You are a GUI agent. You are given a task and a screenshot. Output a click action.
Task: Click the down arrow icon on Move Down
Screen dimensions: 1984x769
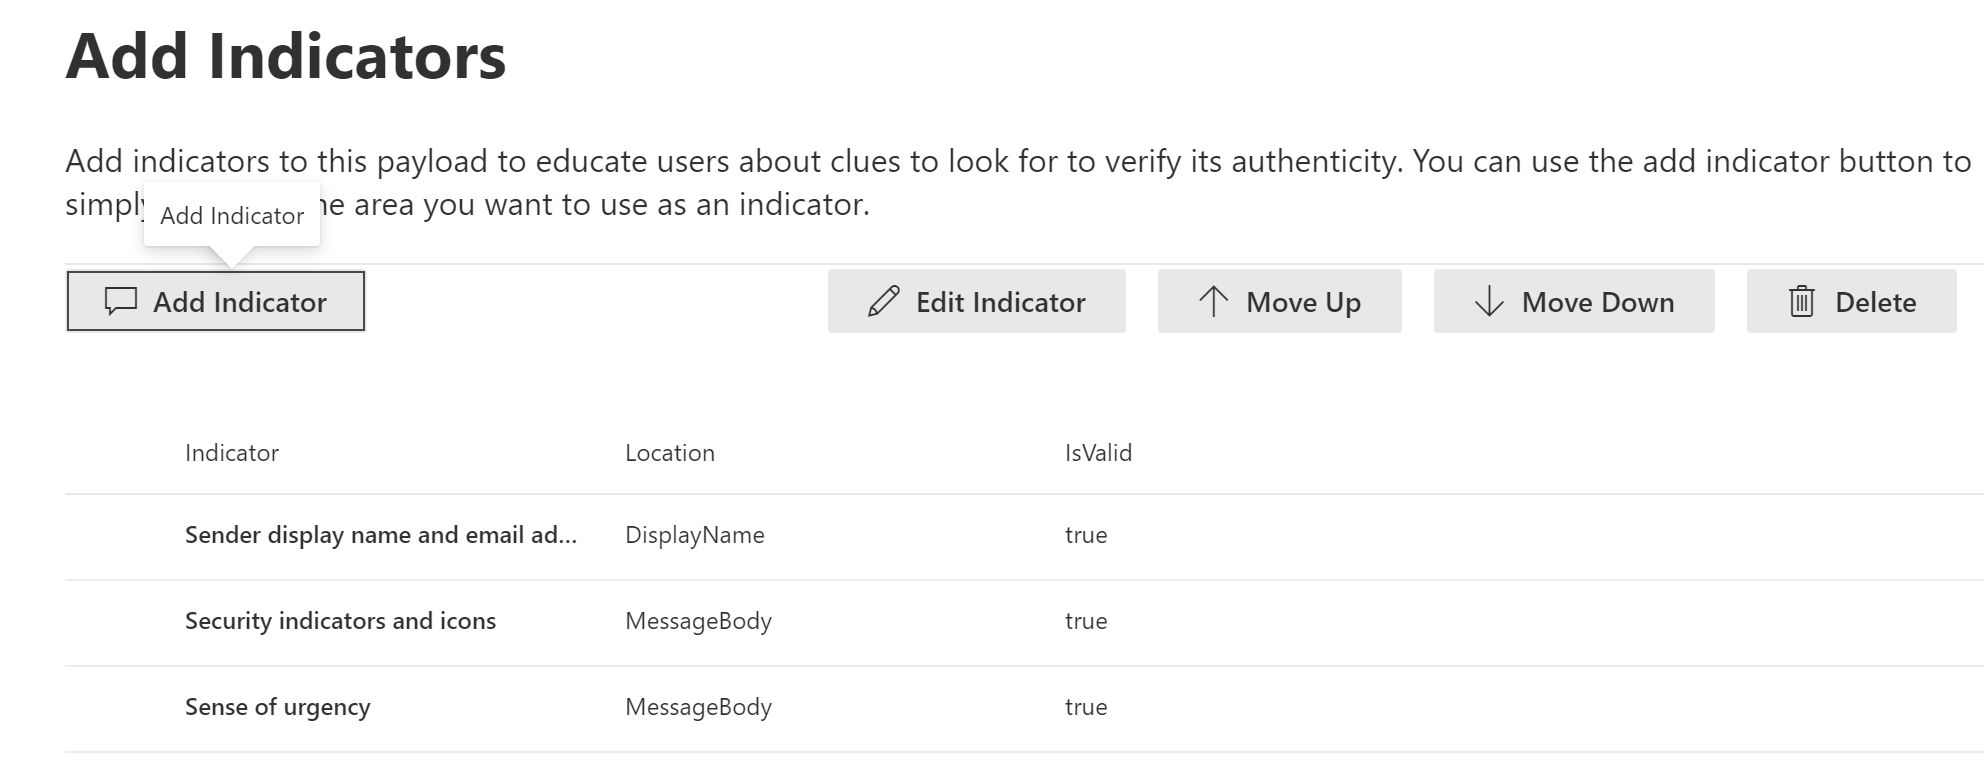coord(1489,301)
